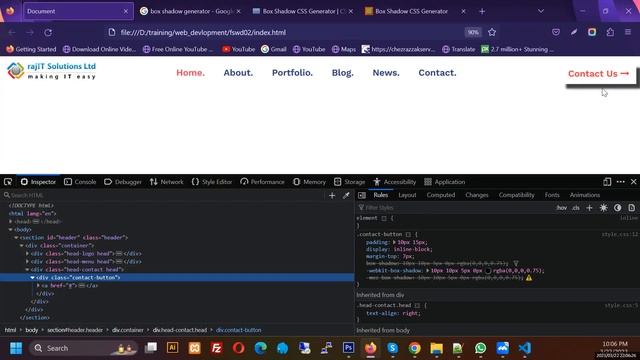Switch to the Network tab
640x360 pixels.
167,182
